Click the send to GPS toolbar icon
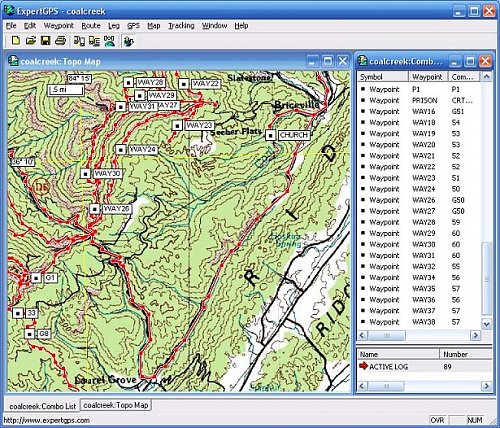This screenshot has width=500, height=428. click(x=94, y=41)
